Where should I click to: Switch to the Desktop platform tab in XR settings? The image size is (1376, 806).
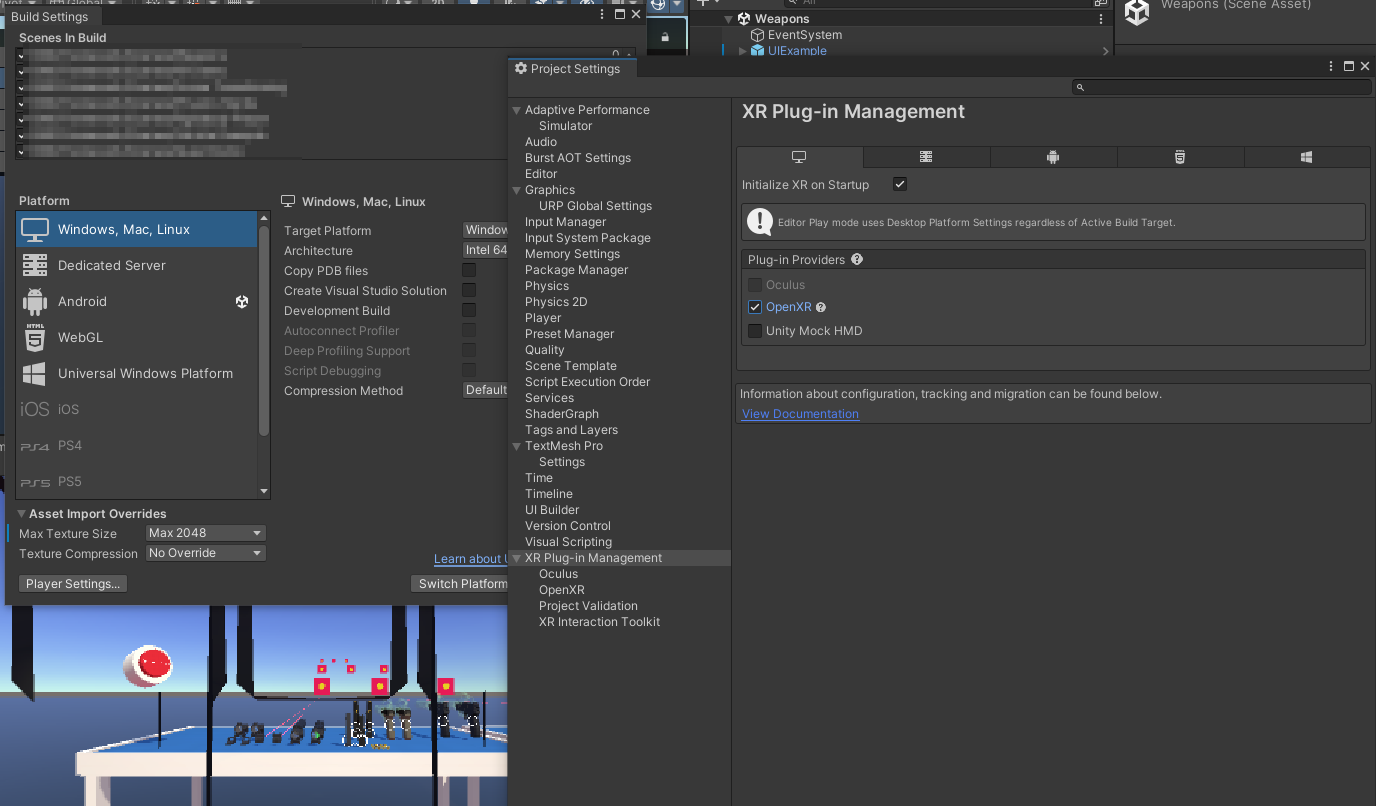tap(800, 157)
